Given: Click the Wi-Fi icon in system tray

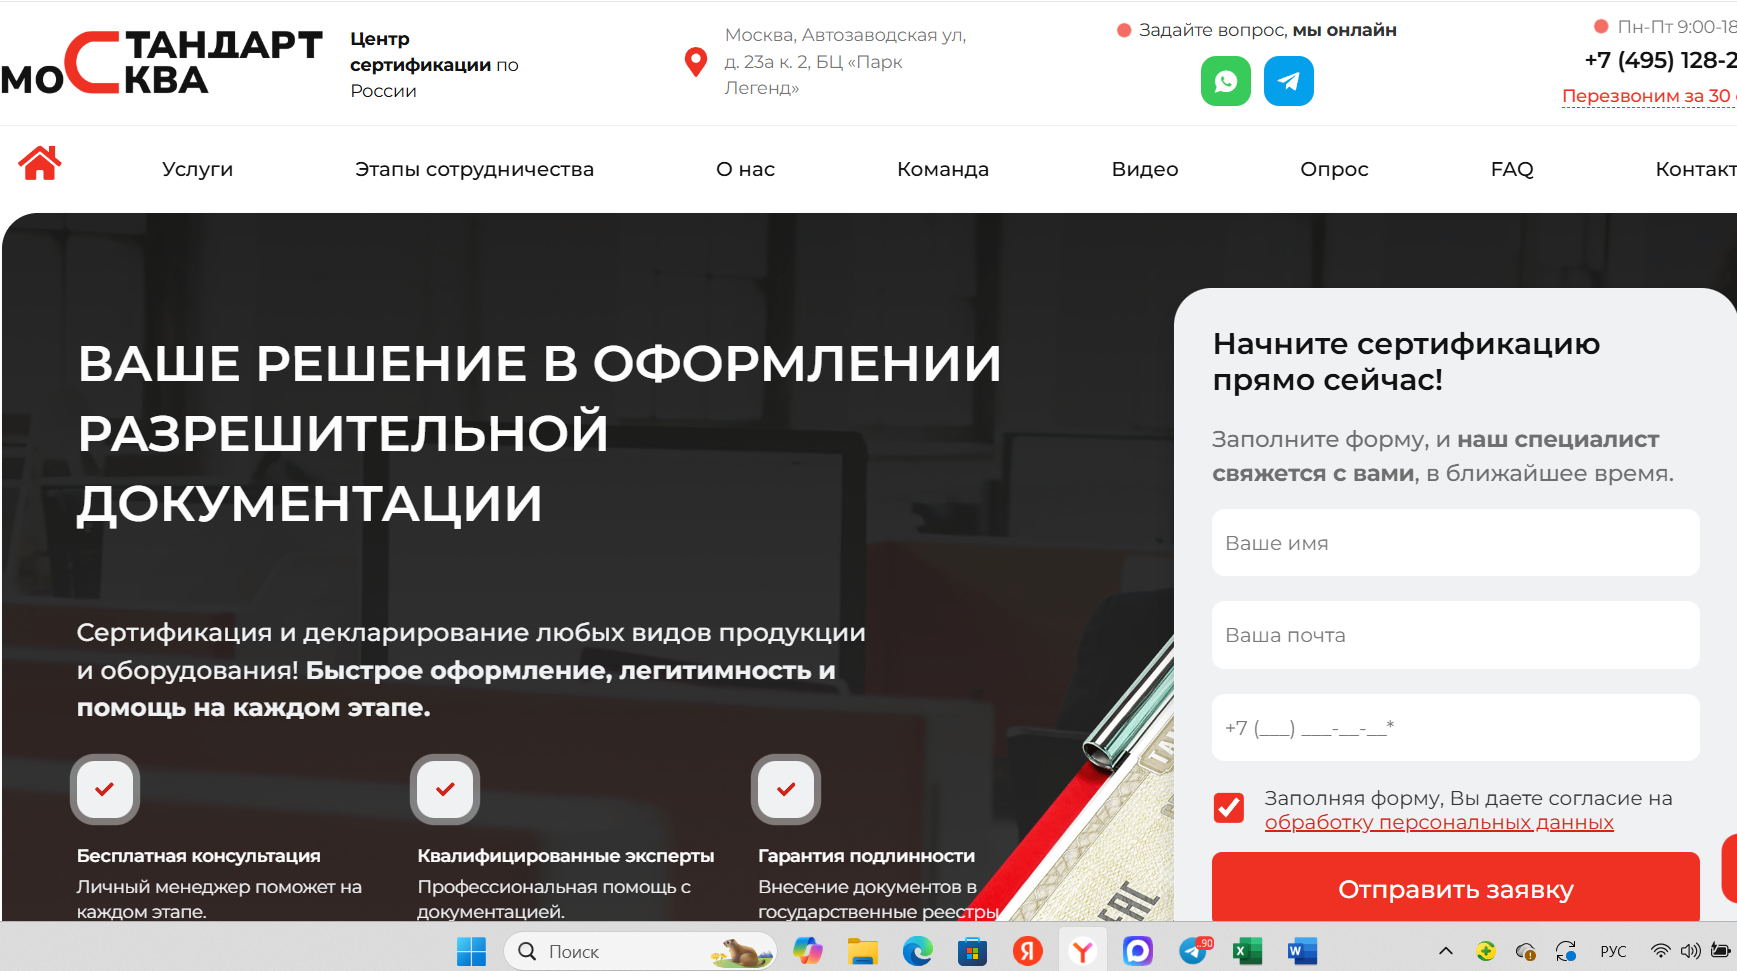Looking at the screenshot, I should [x=1663, y=951].
